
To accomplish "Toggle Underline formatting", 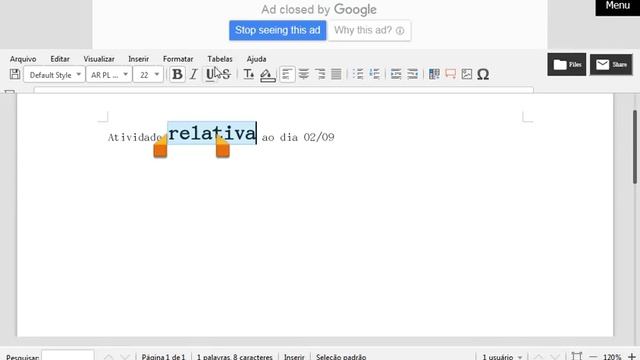I will 210,74.
